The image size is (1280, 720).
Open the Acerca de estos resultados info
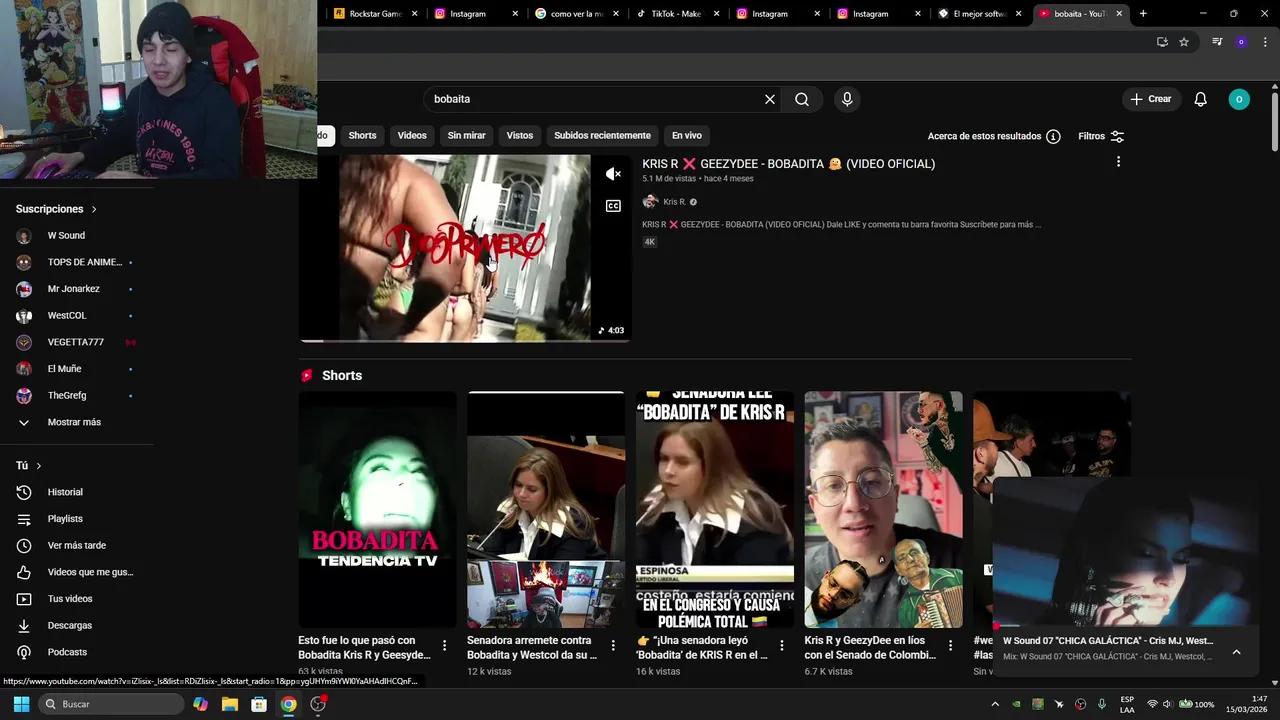[994, 136]
